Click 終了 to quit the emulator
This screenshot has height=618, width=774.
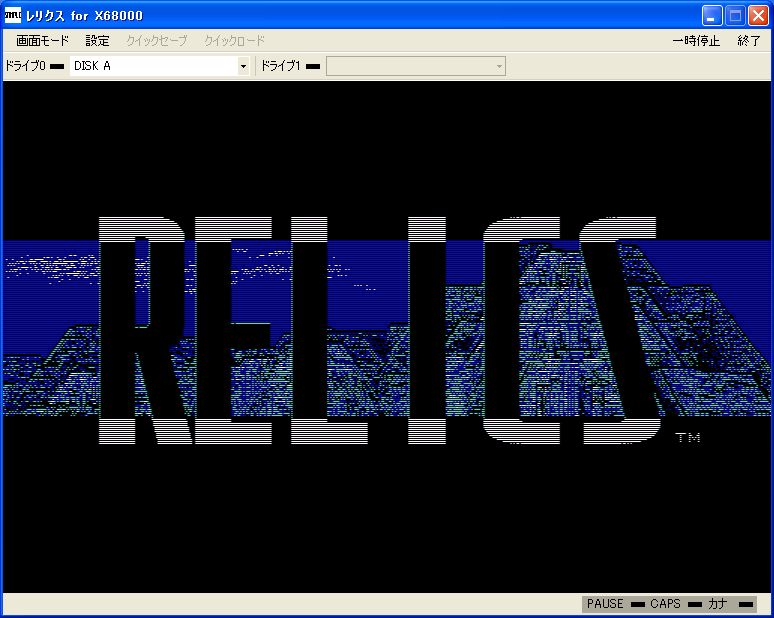(749, 41)
